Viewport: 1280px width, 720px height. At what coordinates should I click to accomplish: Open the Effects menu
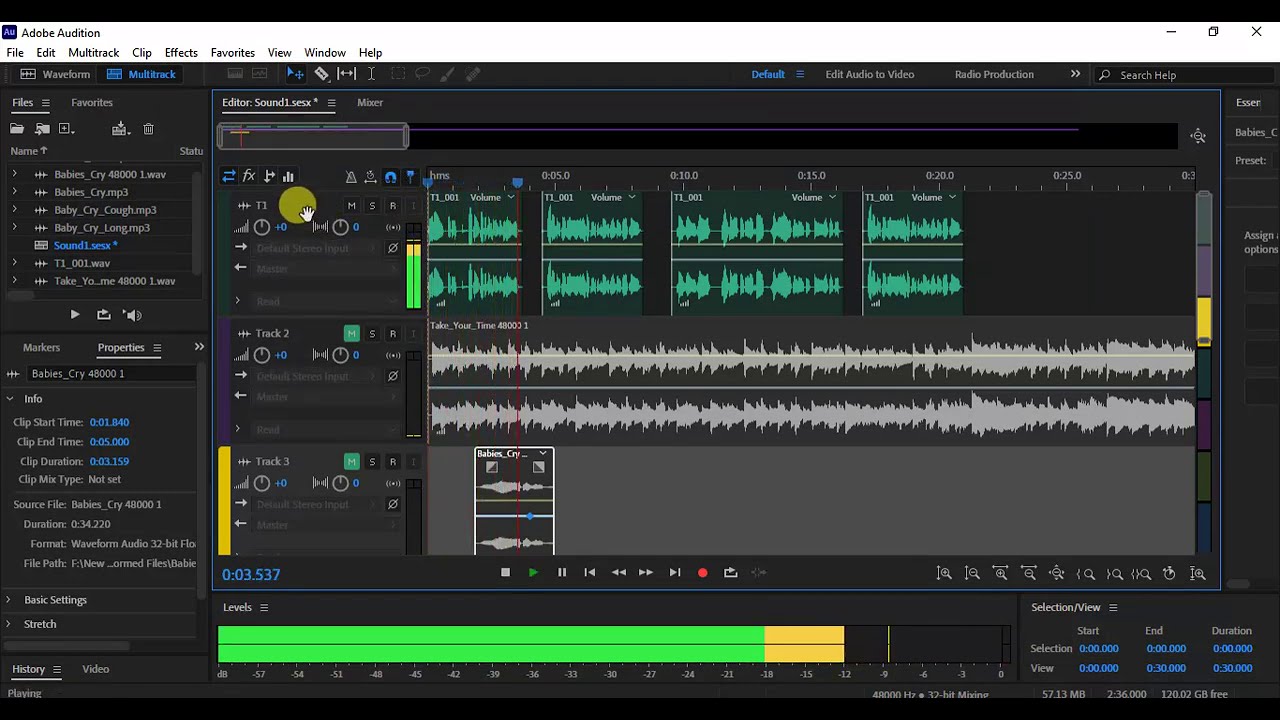pyautogui.click(x=181, y=53)
